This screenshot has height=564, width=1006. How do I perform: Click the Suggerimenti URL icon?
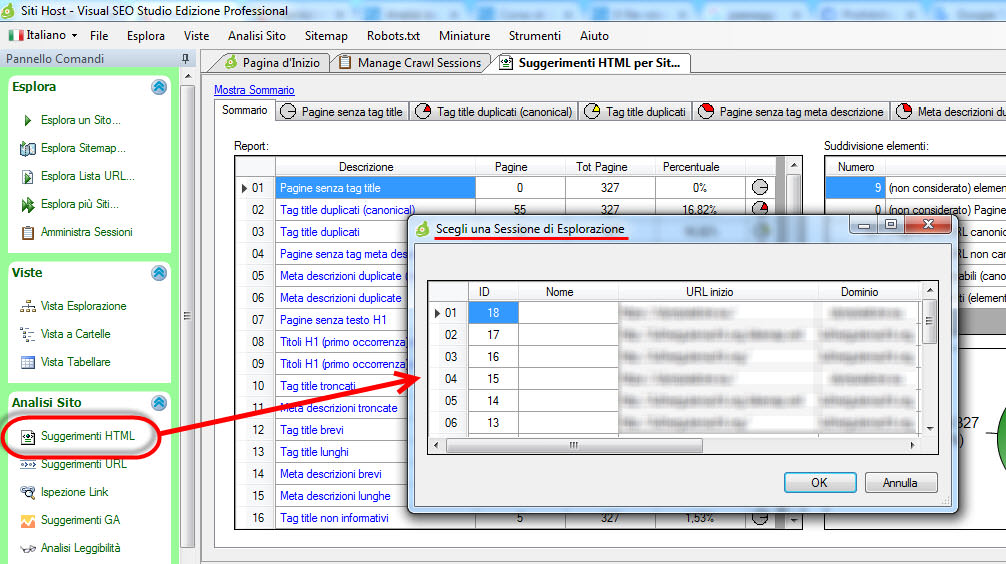point(28,465)
